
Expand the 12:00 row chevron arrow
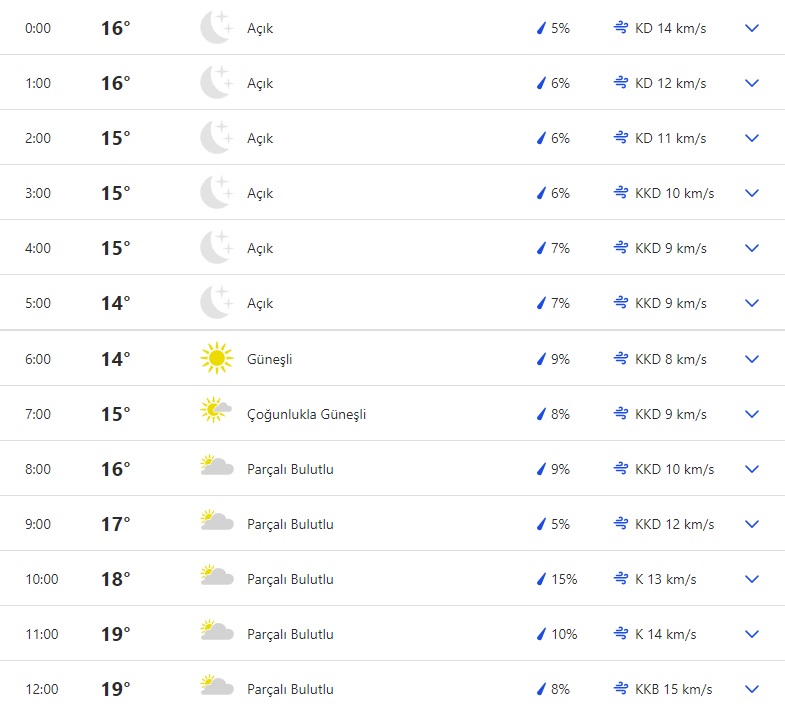tap(752, 689)
